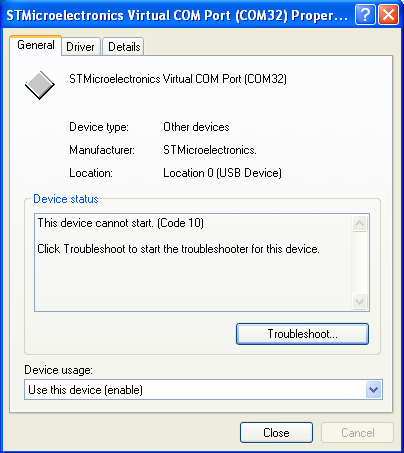Click the device status scrollbar track
The height and width of the screenshot is (453, 404).
[x=359, y=263]
